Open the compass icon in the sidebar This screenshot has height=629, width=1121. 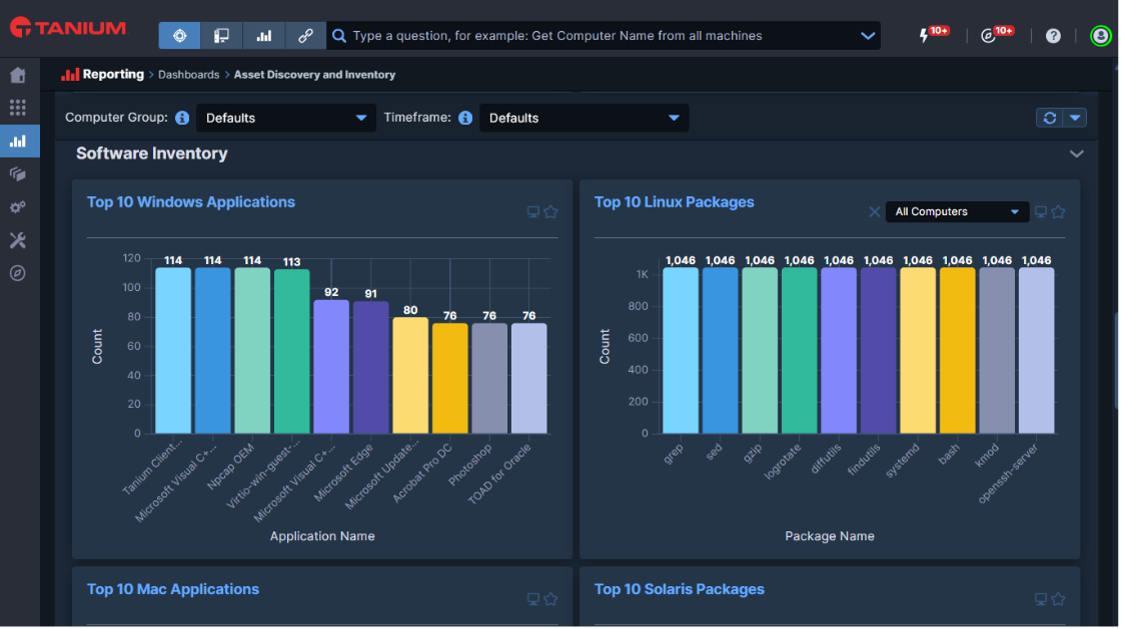tap(18, 273)
